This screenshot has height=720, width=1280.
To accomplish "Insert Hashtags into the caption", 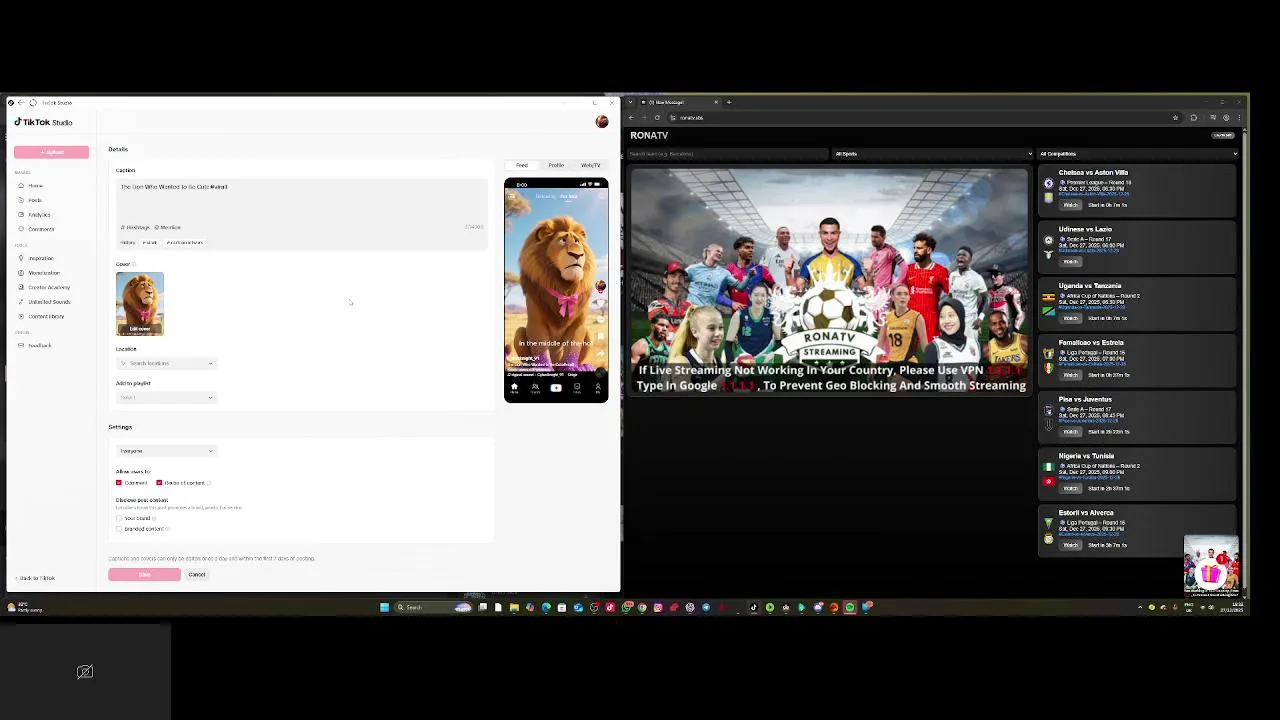I will pyautogui.click(x=136, y=227).
